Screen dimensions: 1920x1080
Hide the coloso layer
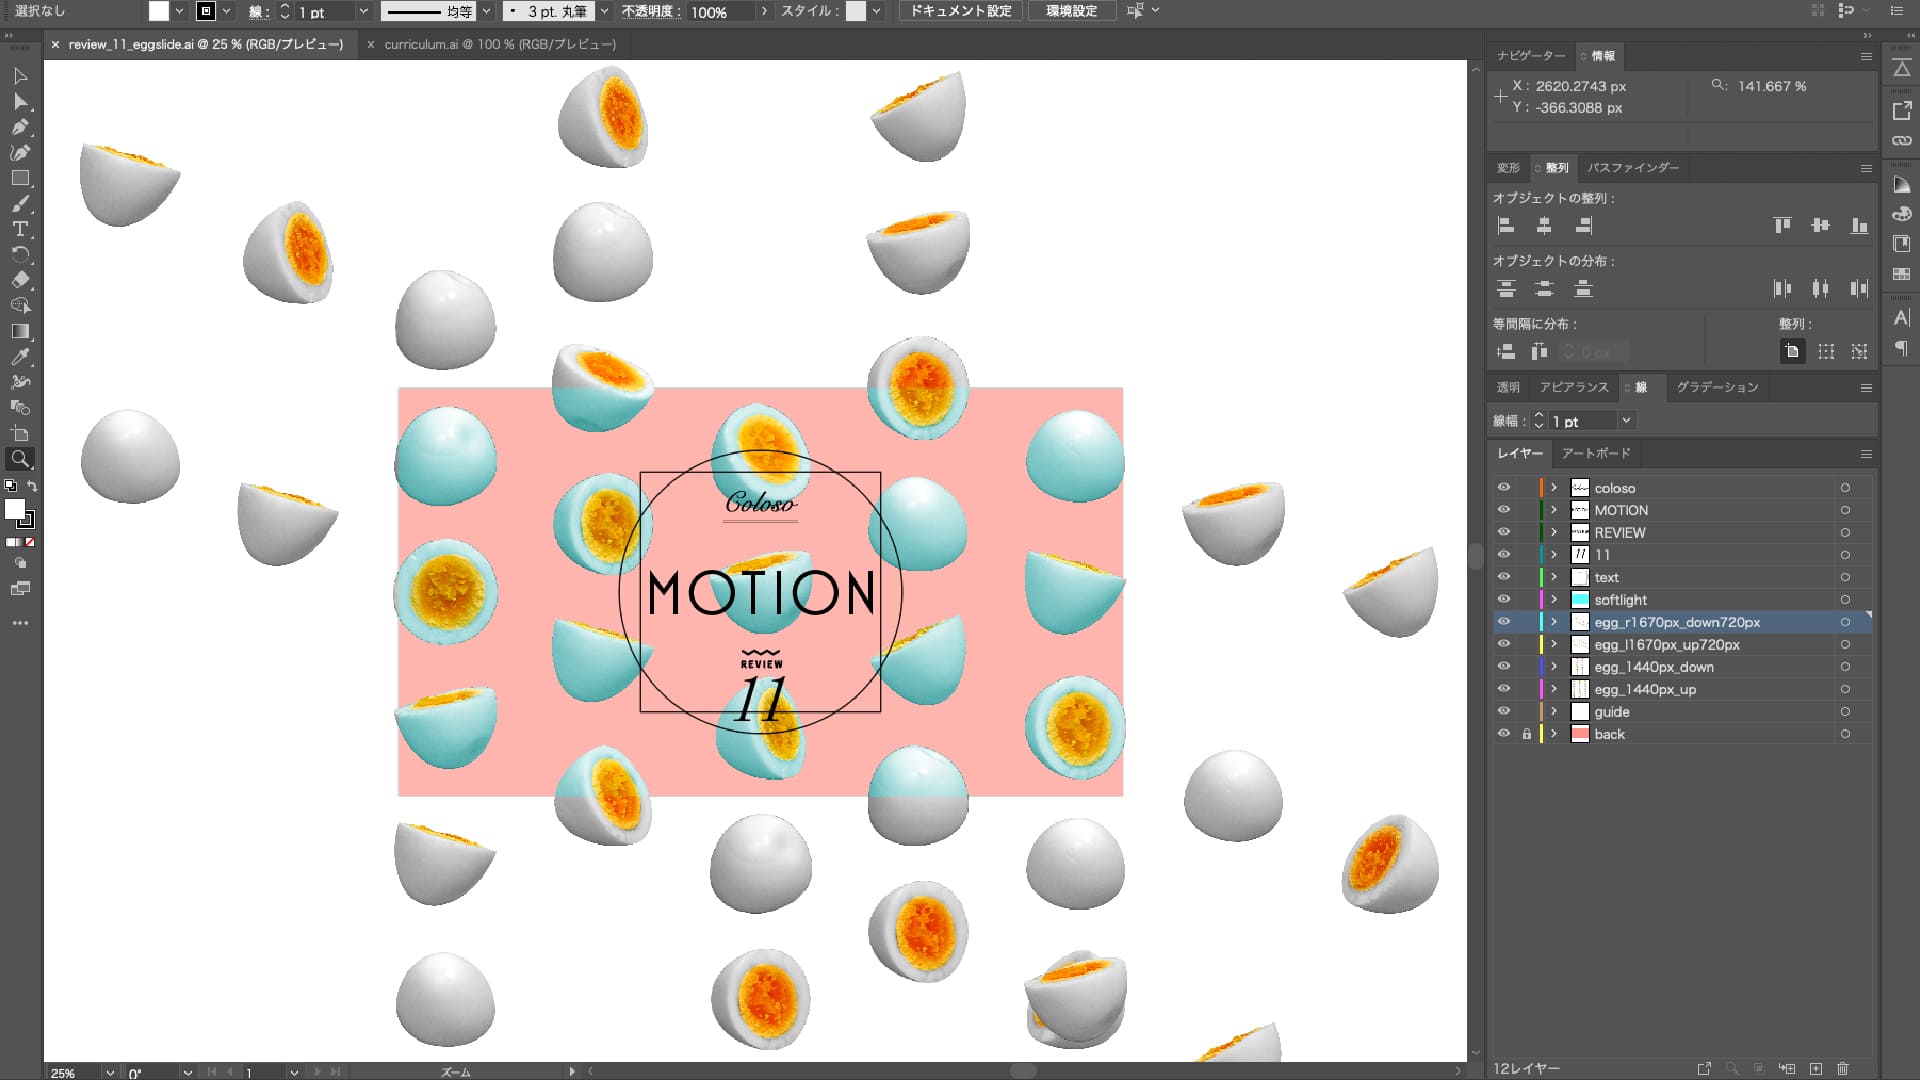click(1504, 488)
